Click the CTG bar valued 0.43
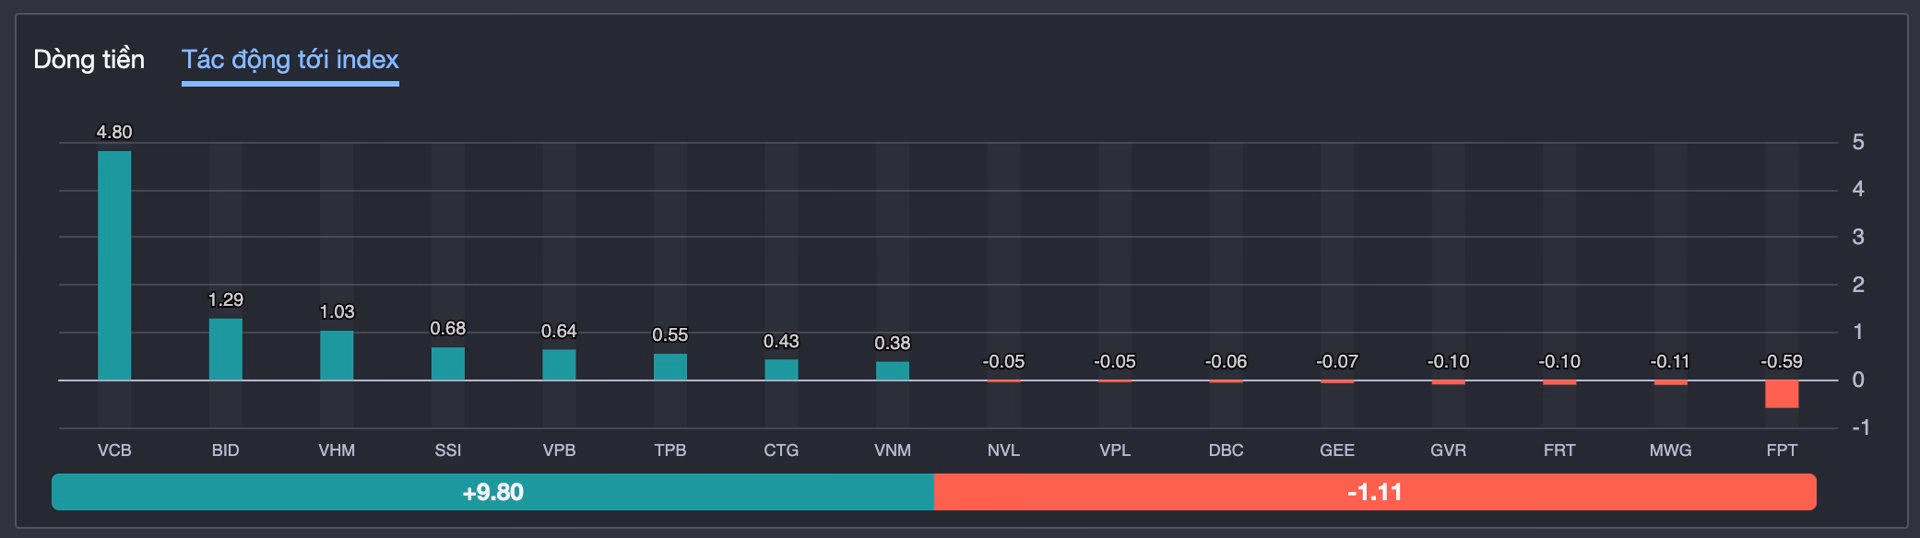The height and width of the screenshot is (538, 1920). point(781,369)
